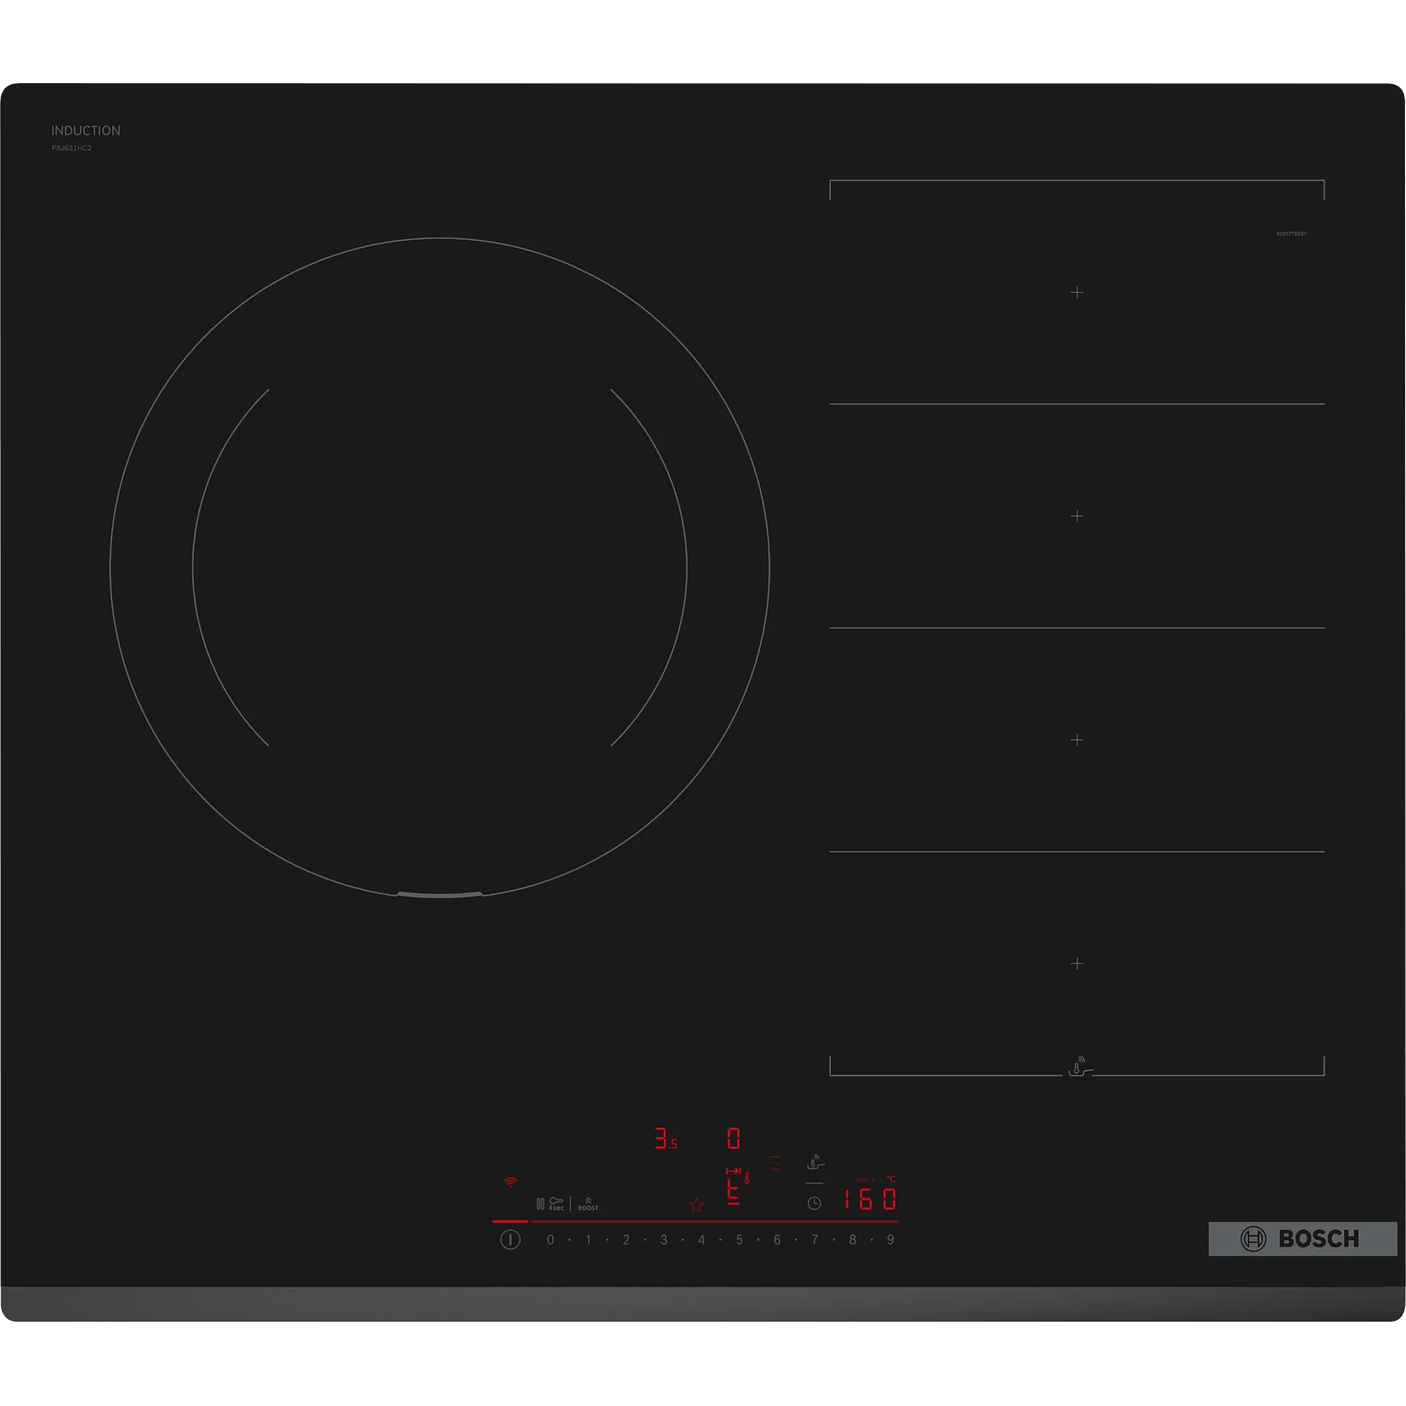The height and width of the screenshot is (1406, 1406).
Task: Set power level 9 on slider
Action: (x=890, y=1240)
